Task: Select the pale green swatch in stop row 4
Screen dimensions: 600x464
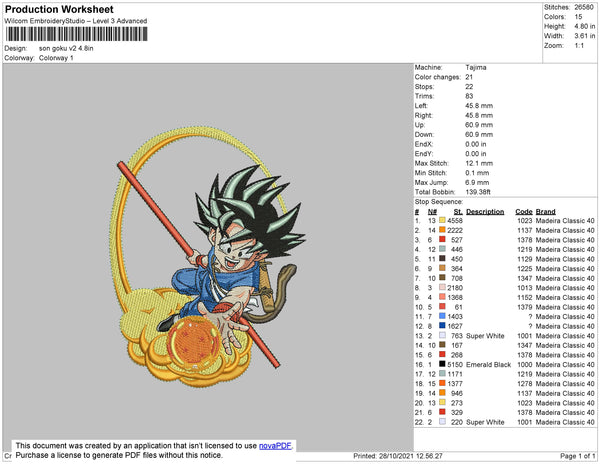Action: (442, 249)
